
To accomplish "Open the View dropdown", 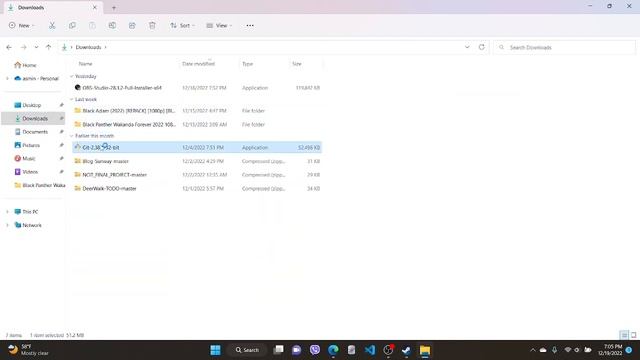I will click(x=219, y=25).
